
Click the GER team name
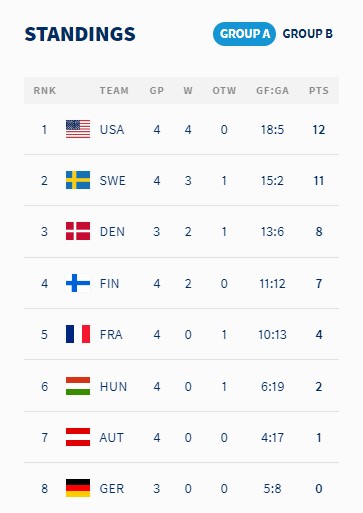click(112, 489)
